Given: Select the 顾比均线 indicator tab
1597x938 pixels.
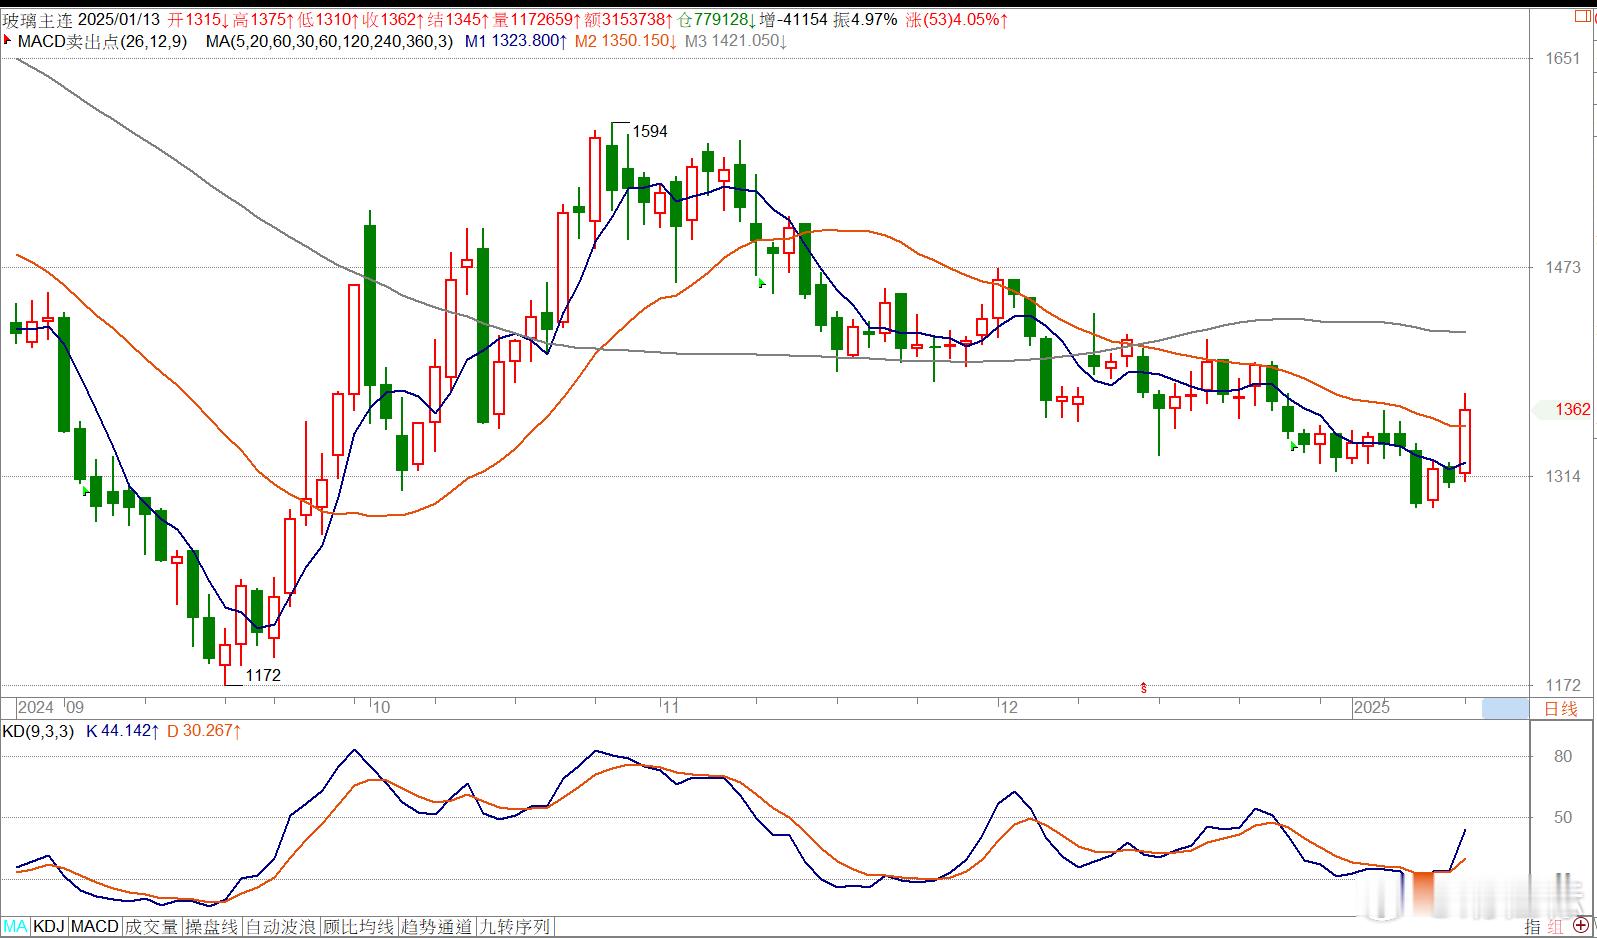Looking at the screenshot, I should [359, 927].
